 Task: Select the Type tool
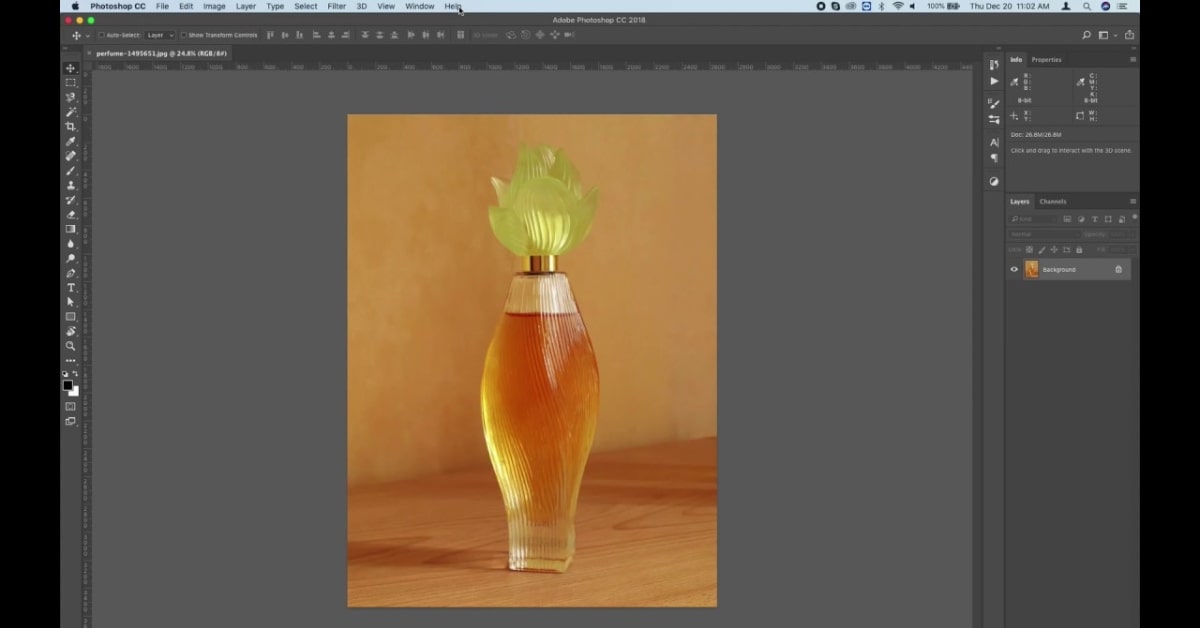tap(71, 288)
